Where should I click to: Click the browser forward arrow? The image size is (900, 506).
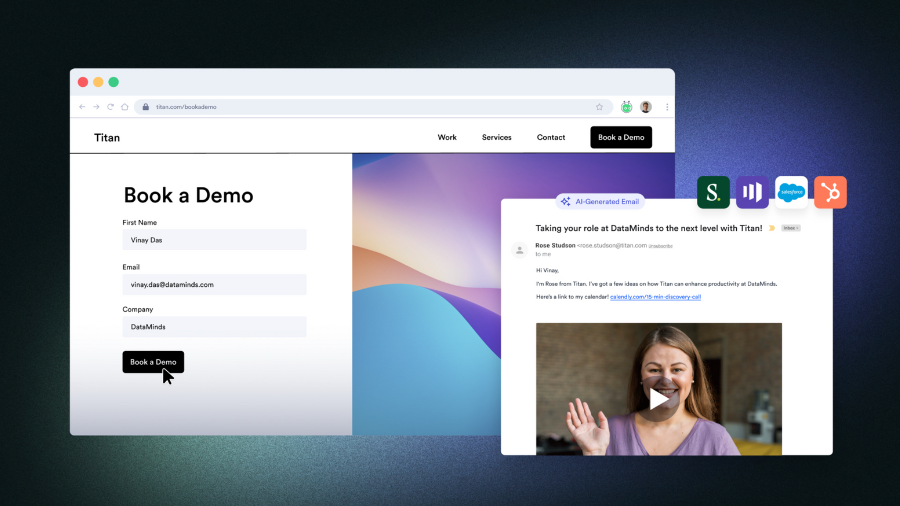(96, 107)
